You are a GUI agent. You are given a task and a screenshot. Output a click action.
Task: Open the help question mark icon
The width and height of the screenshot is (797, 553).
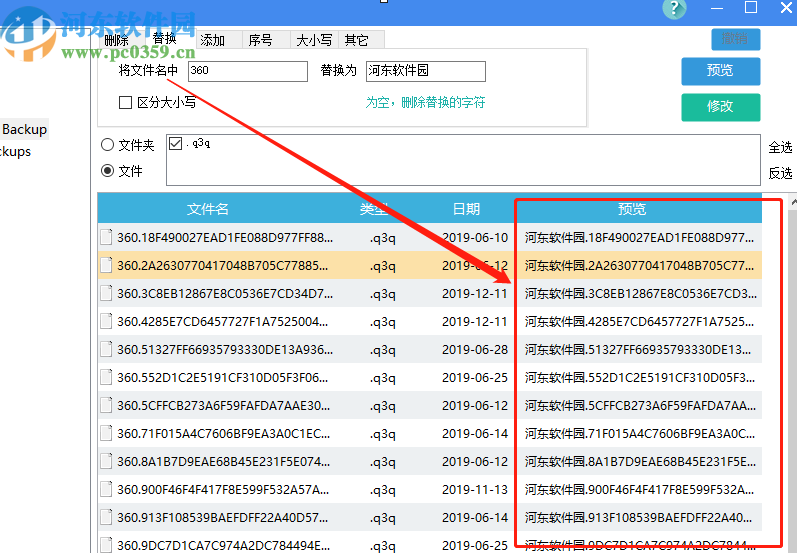674,8
